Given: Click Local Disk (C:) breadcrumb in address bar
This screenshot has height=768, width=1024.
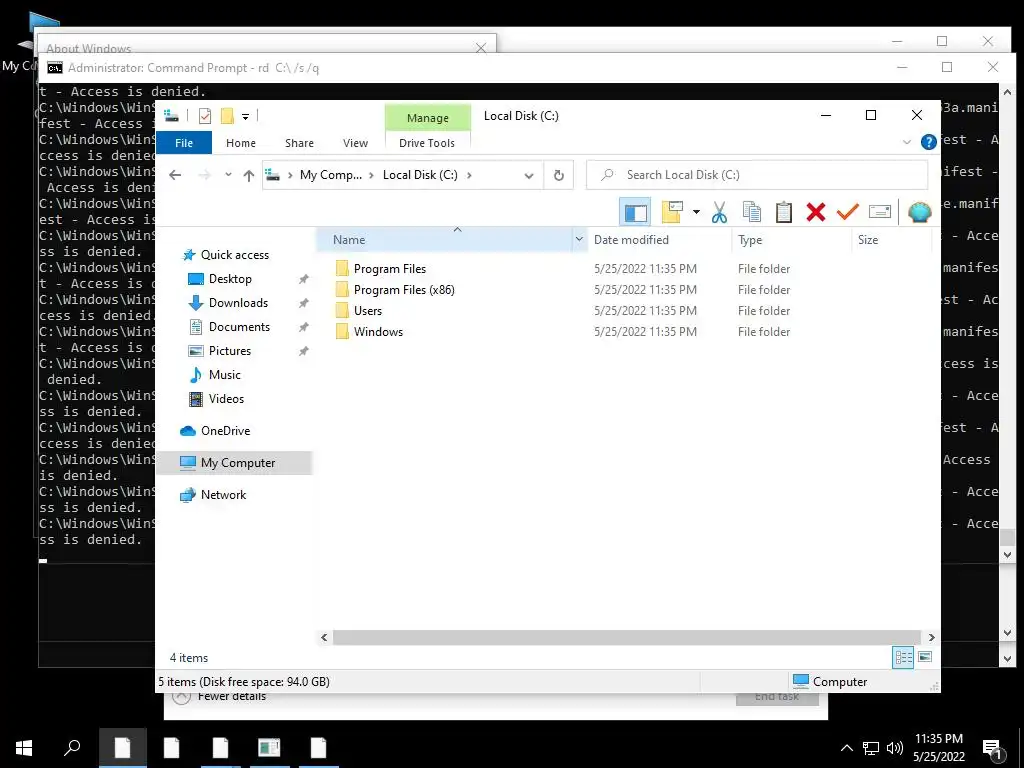Looking at the screenshot, I should [x=420, y=175].
